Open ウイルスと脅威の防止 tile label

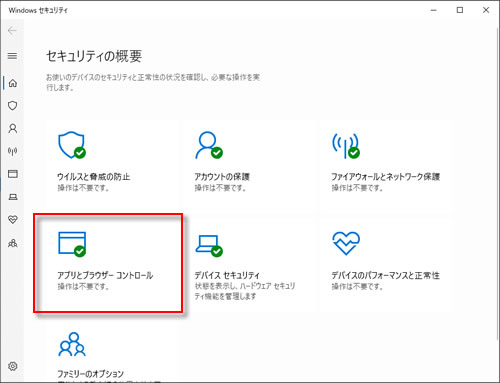click(x=94, y=176)
